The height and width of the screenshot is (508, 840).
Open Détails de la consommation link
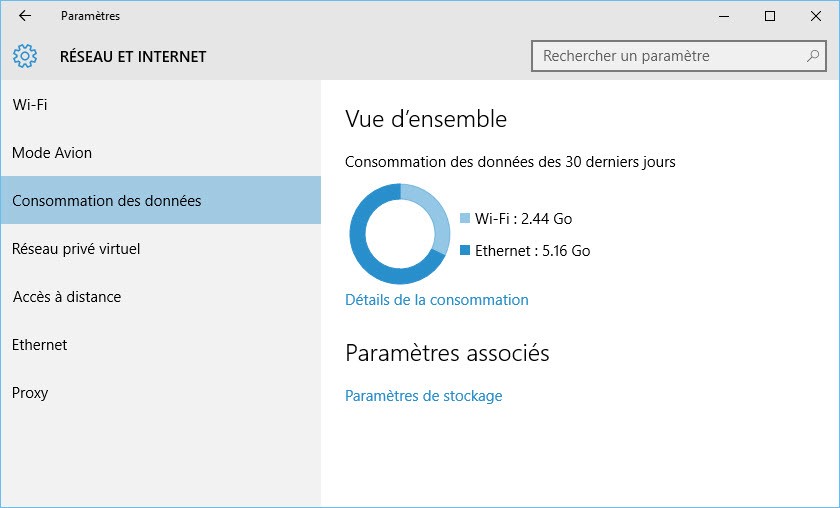coord(436,300)
